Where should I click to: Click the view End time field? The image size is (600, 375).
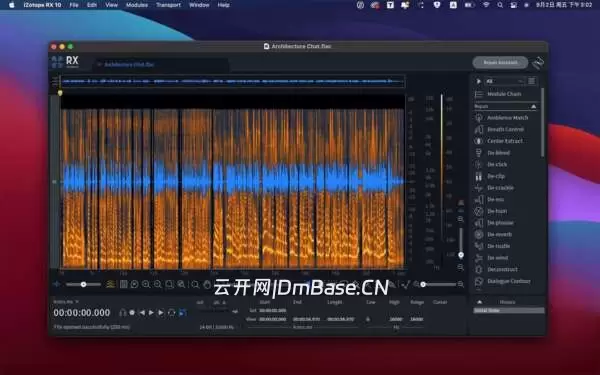307,319
